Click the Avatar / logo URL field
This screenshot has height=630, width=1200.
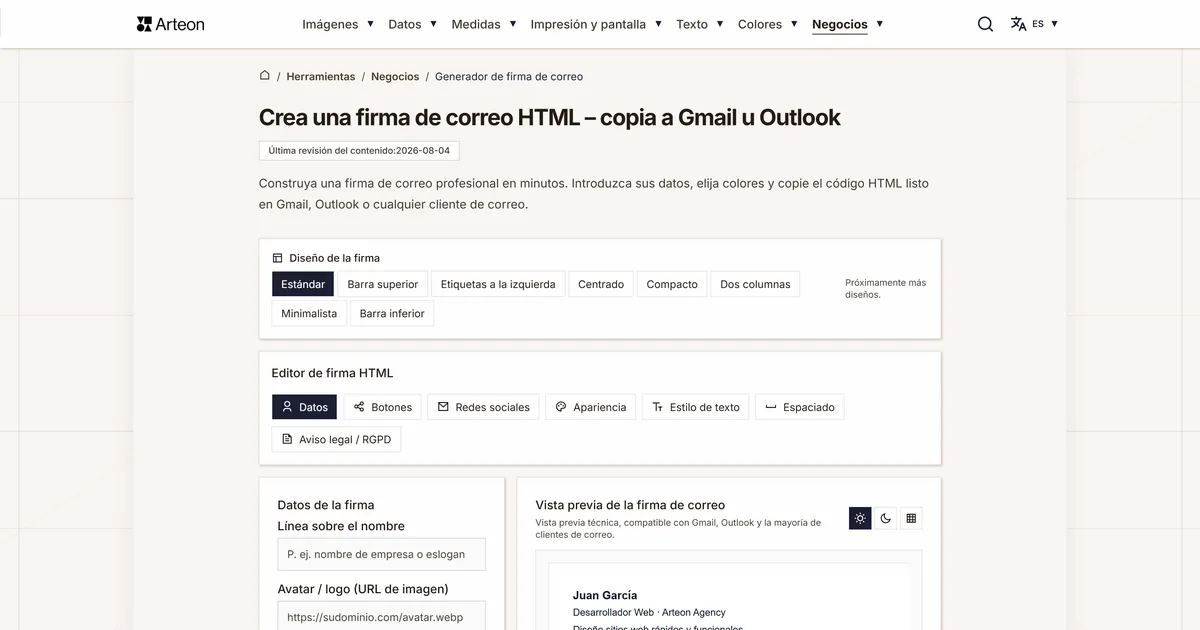click(x=381, y=617)
